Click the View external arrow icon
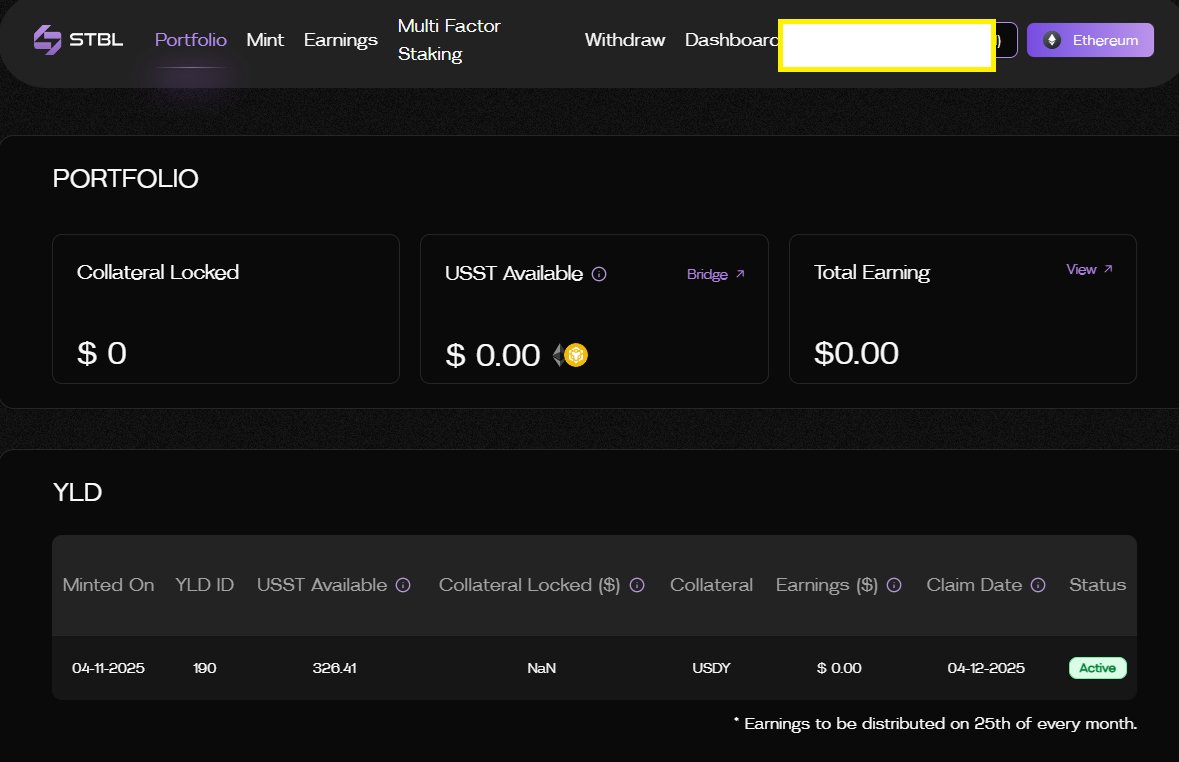 click(x=1108, y=269)
